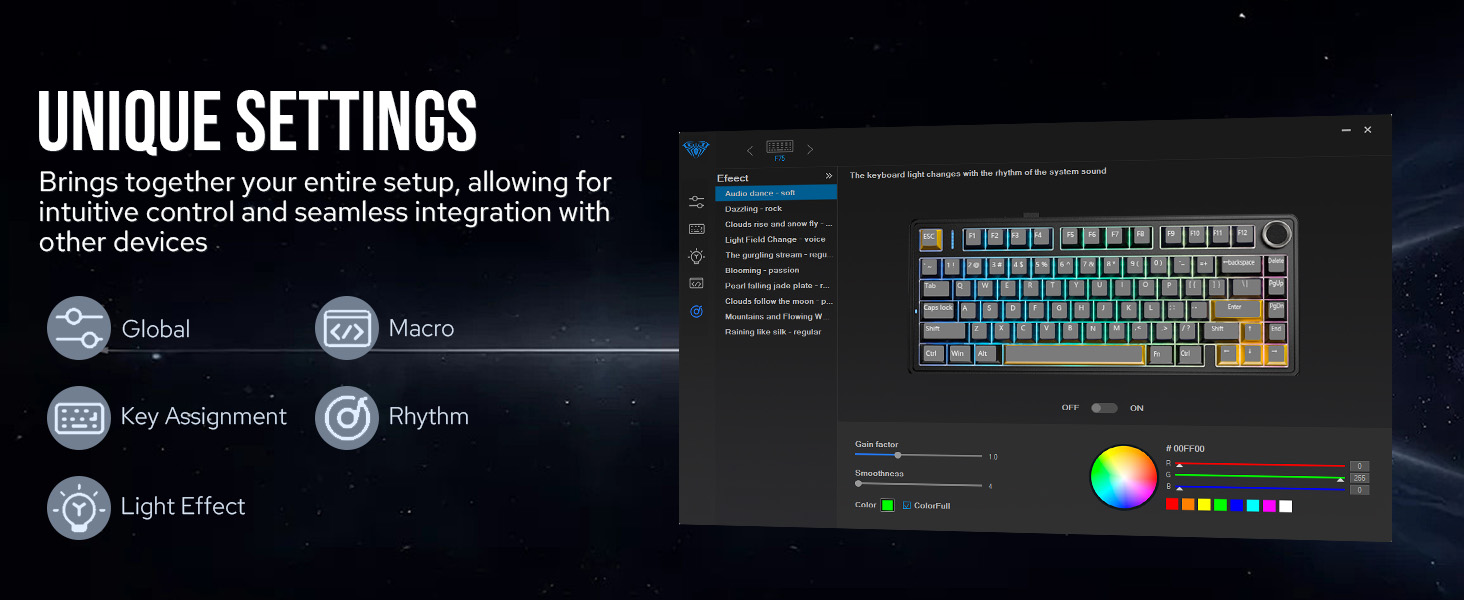The width and height of the screenshot is (1464, 600).
Task: Collapse the Effect list with double chevron
Action: [828, 176]
